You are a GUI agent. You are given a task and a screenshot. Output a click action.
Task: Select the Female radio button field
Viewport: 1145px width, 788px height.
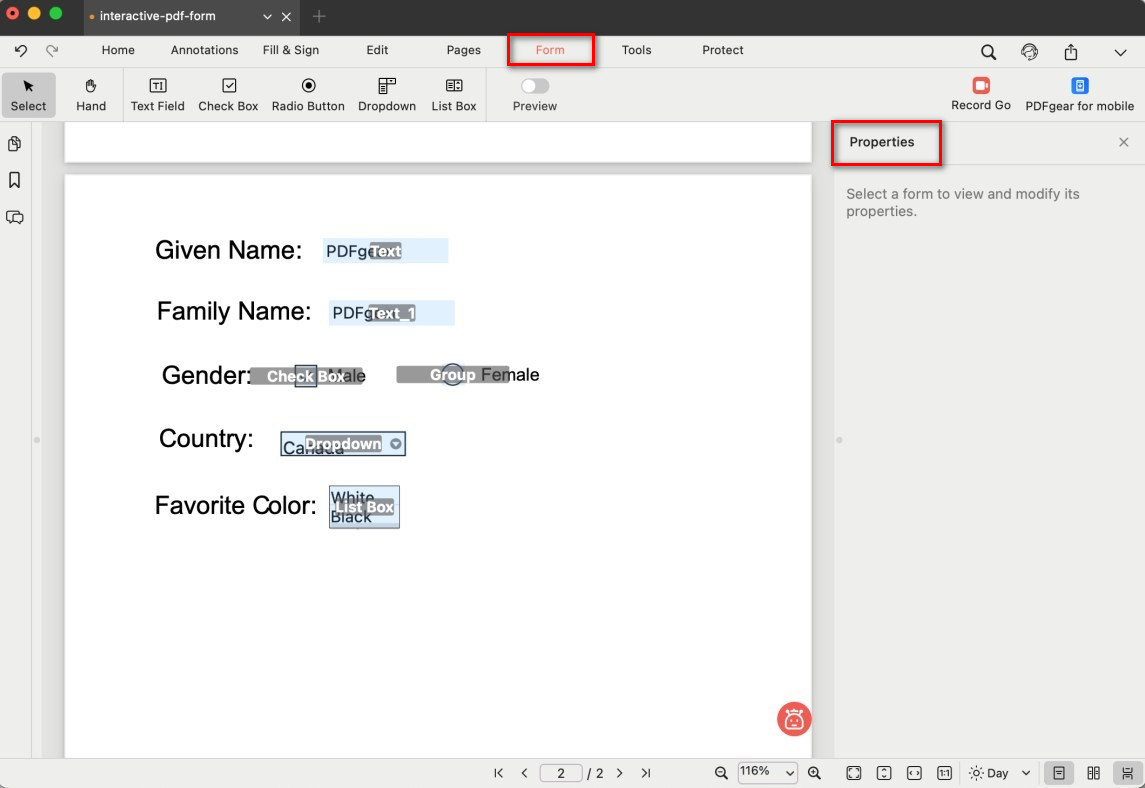(x=453, y=375)
